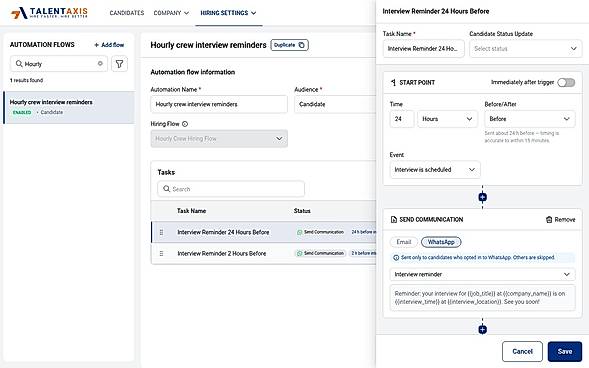
Task: Save the interview reminder task
Action: click(x=565, y=351)
